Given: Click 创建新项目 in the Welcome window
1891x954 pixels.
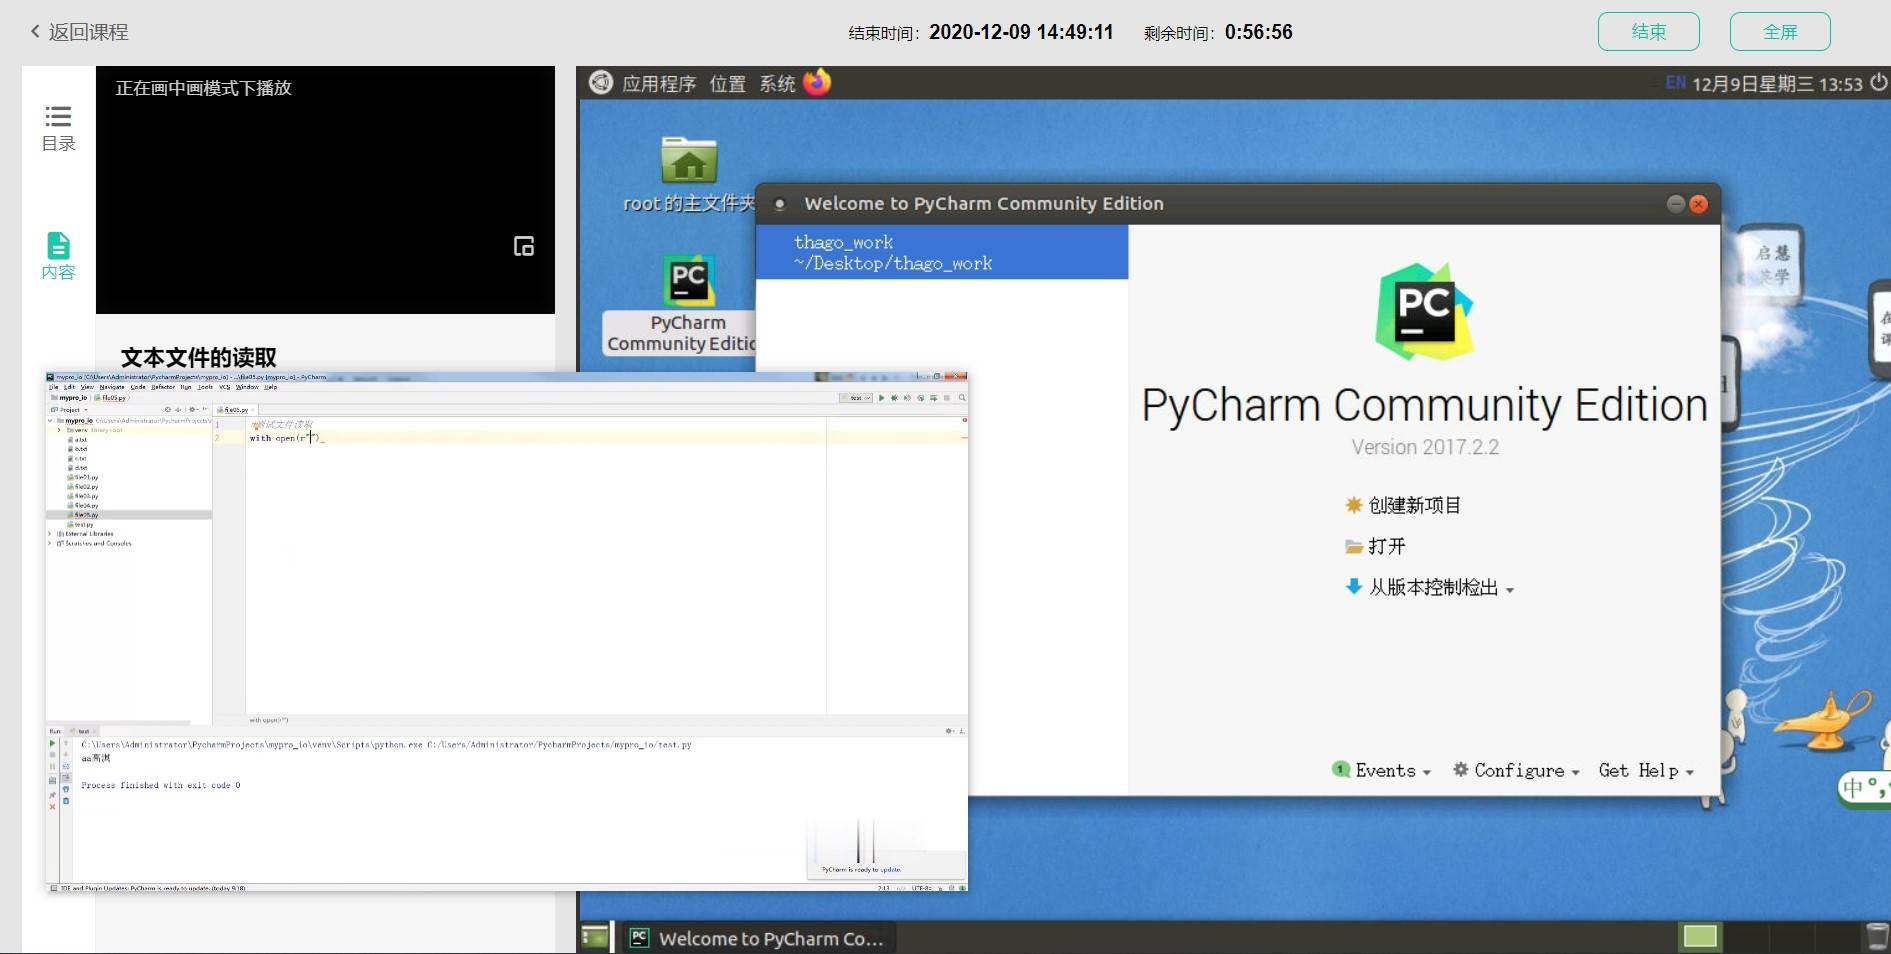Looking at the screenshot, I should [x=1403, y=505].
